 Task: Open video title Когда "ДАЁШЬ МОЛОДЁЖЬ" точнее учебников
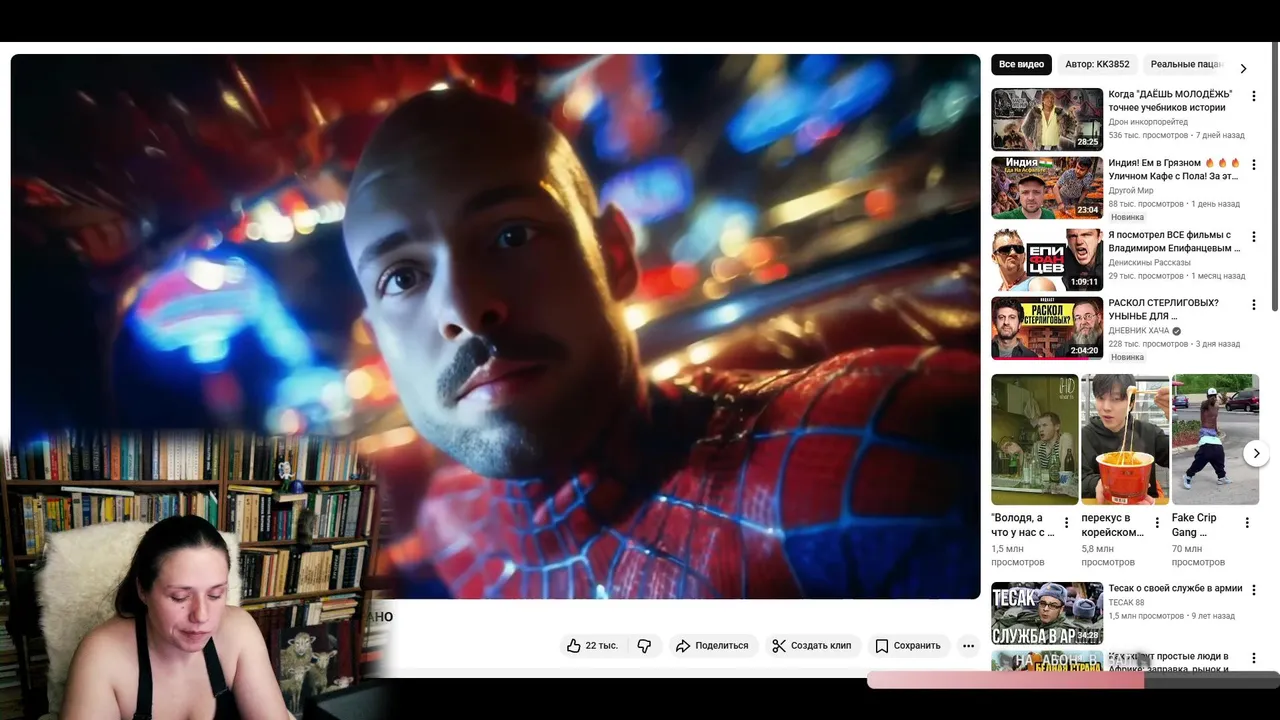pos(1170,101)
